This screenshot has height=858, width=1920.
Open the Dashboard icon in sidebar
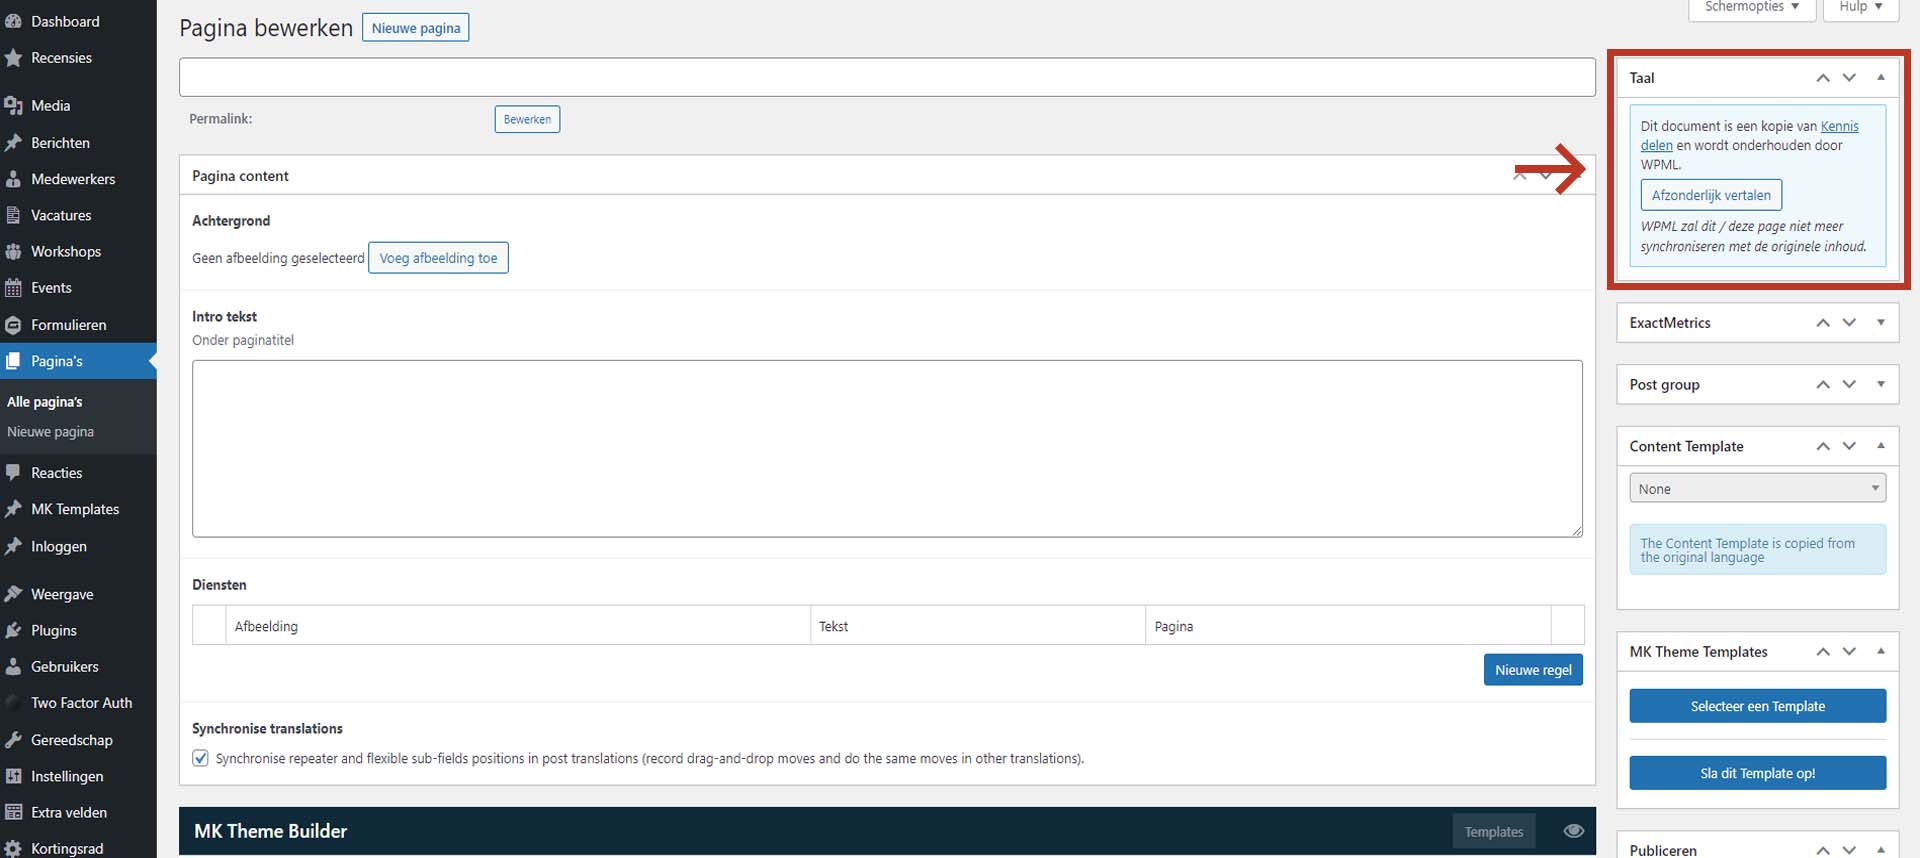(x=13, y=21)
